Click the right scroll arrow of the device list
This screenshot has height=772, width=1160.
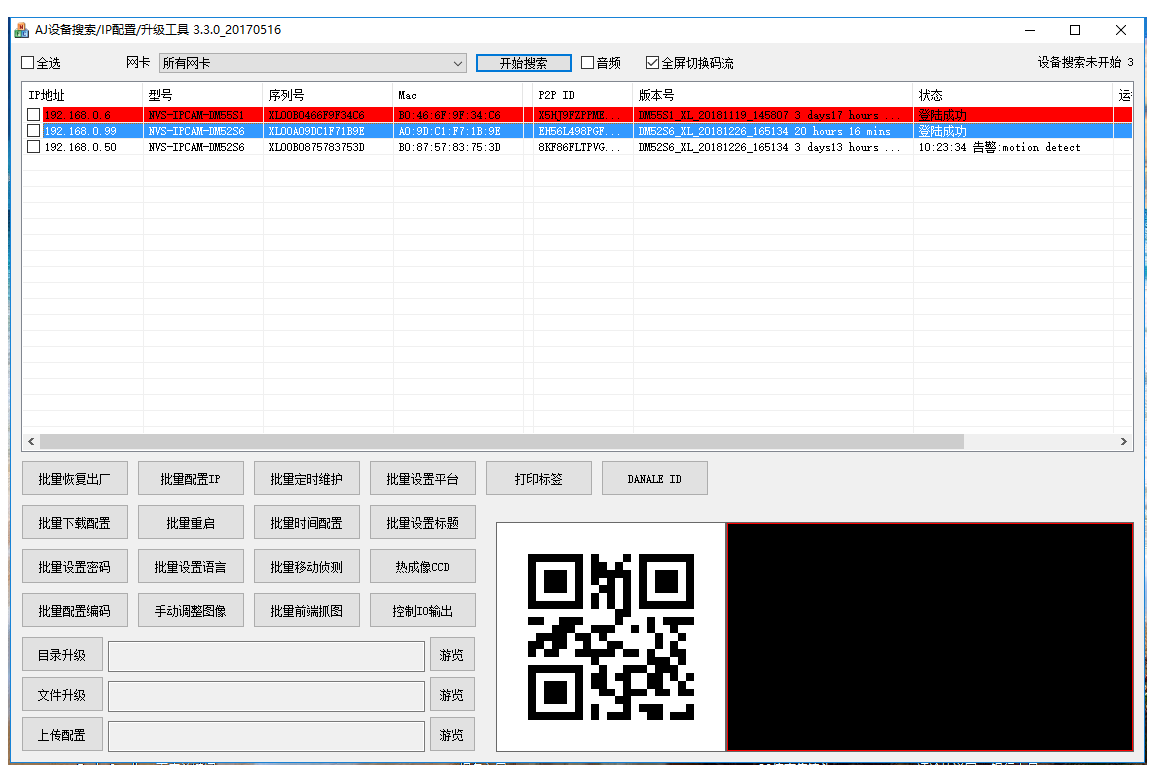(1123, 441)
